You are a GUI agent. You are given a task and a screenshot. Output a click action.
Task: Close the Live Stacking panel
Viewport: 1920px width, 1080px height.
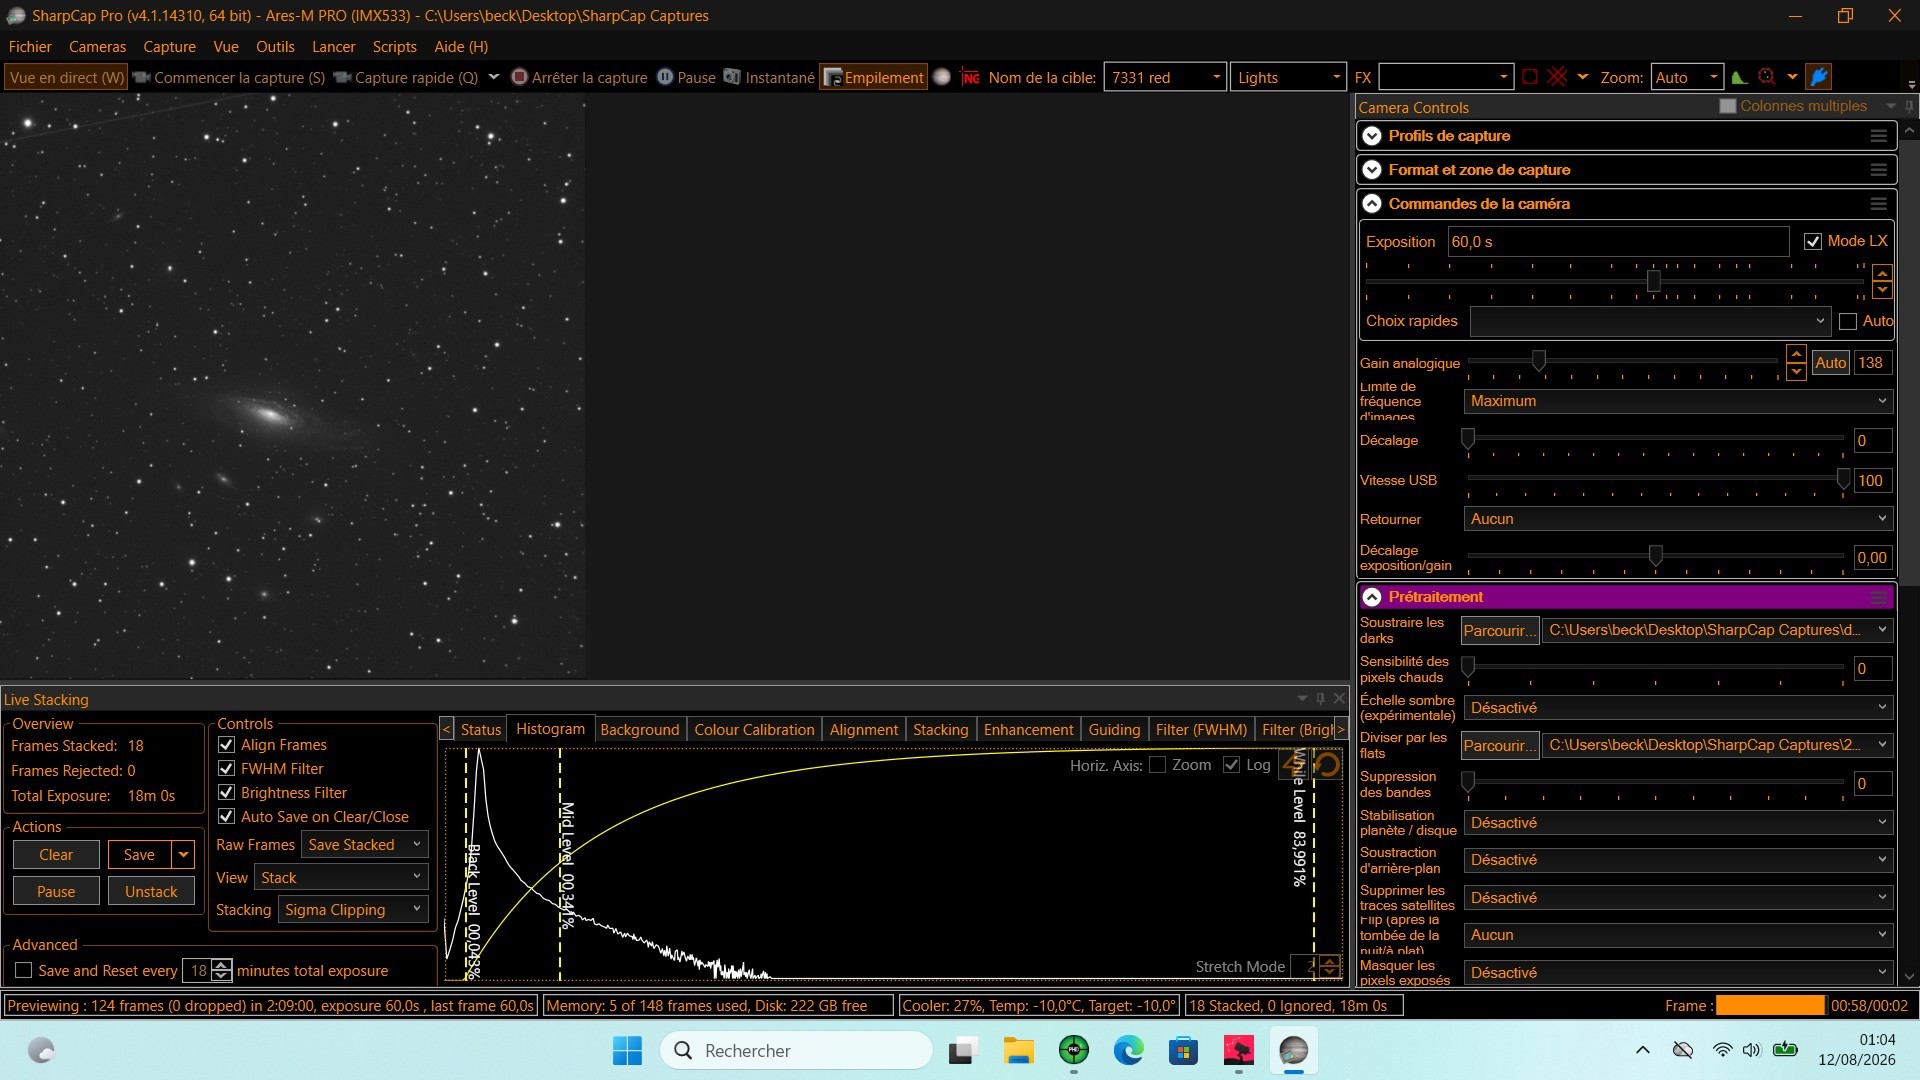(1339, 698)
